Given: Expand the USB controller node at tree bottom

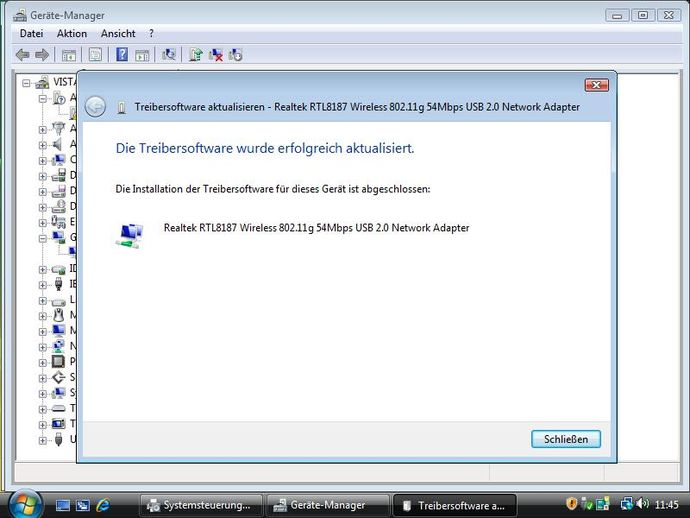Looking at the screenshot, I should 43,440.
